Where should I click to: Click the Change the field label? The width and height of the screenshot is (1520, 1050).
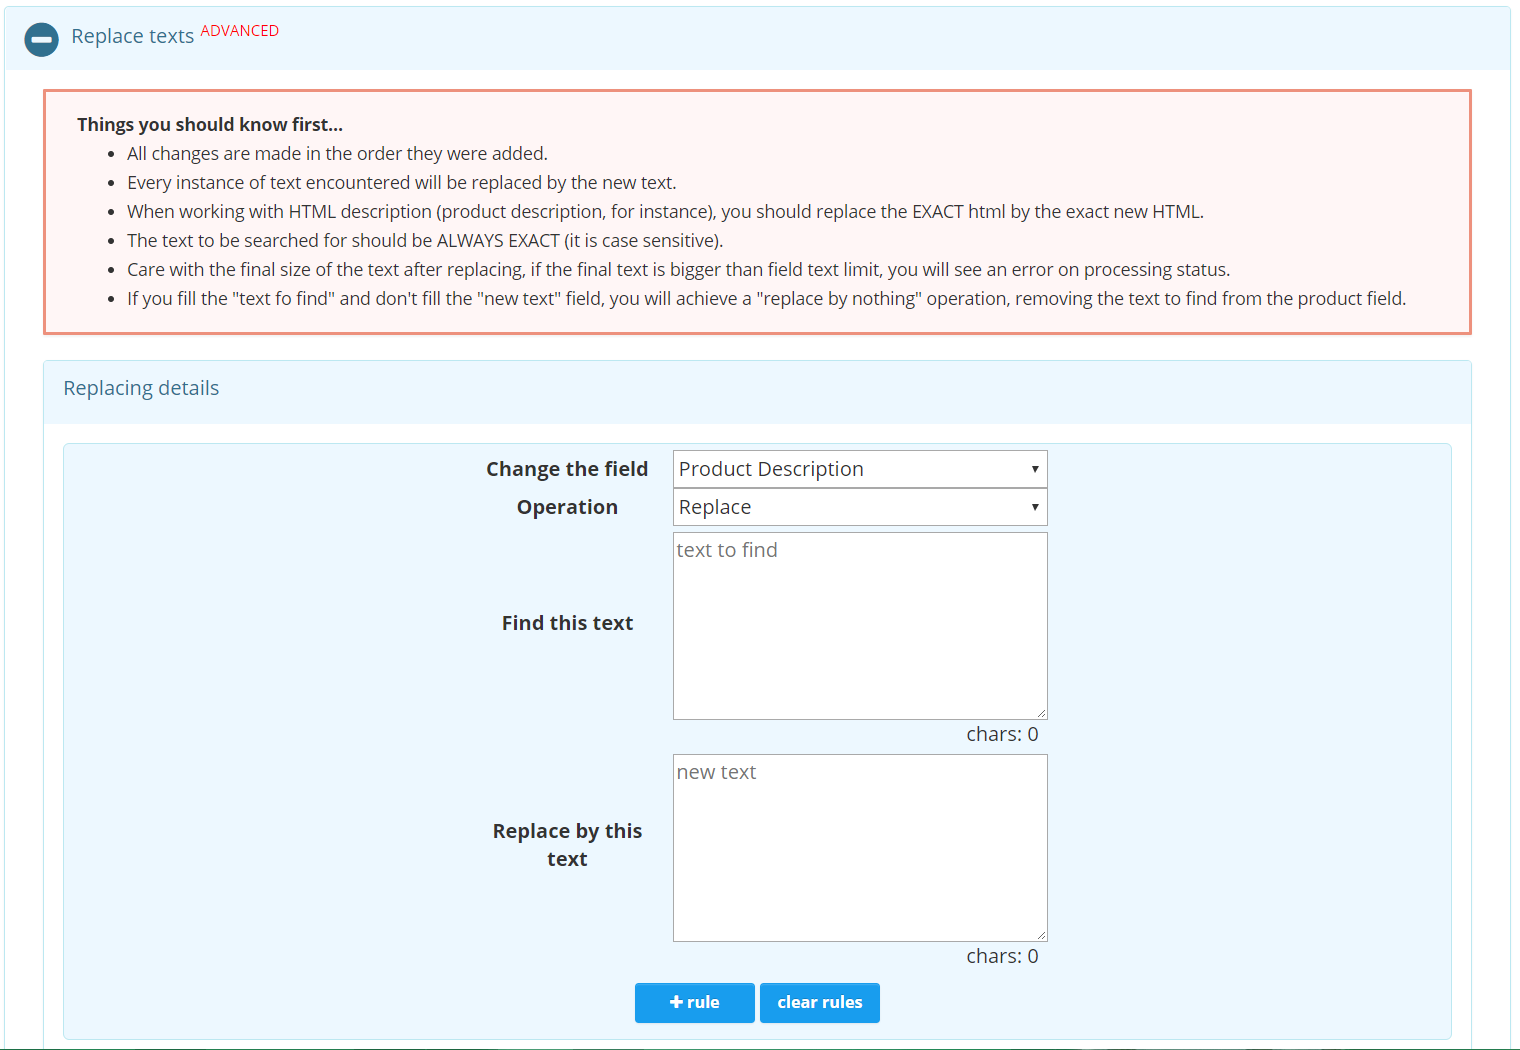coord(567,469)
